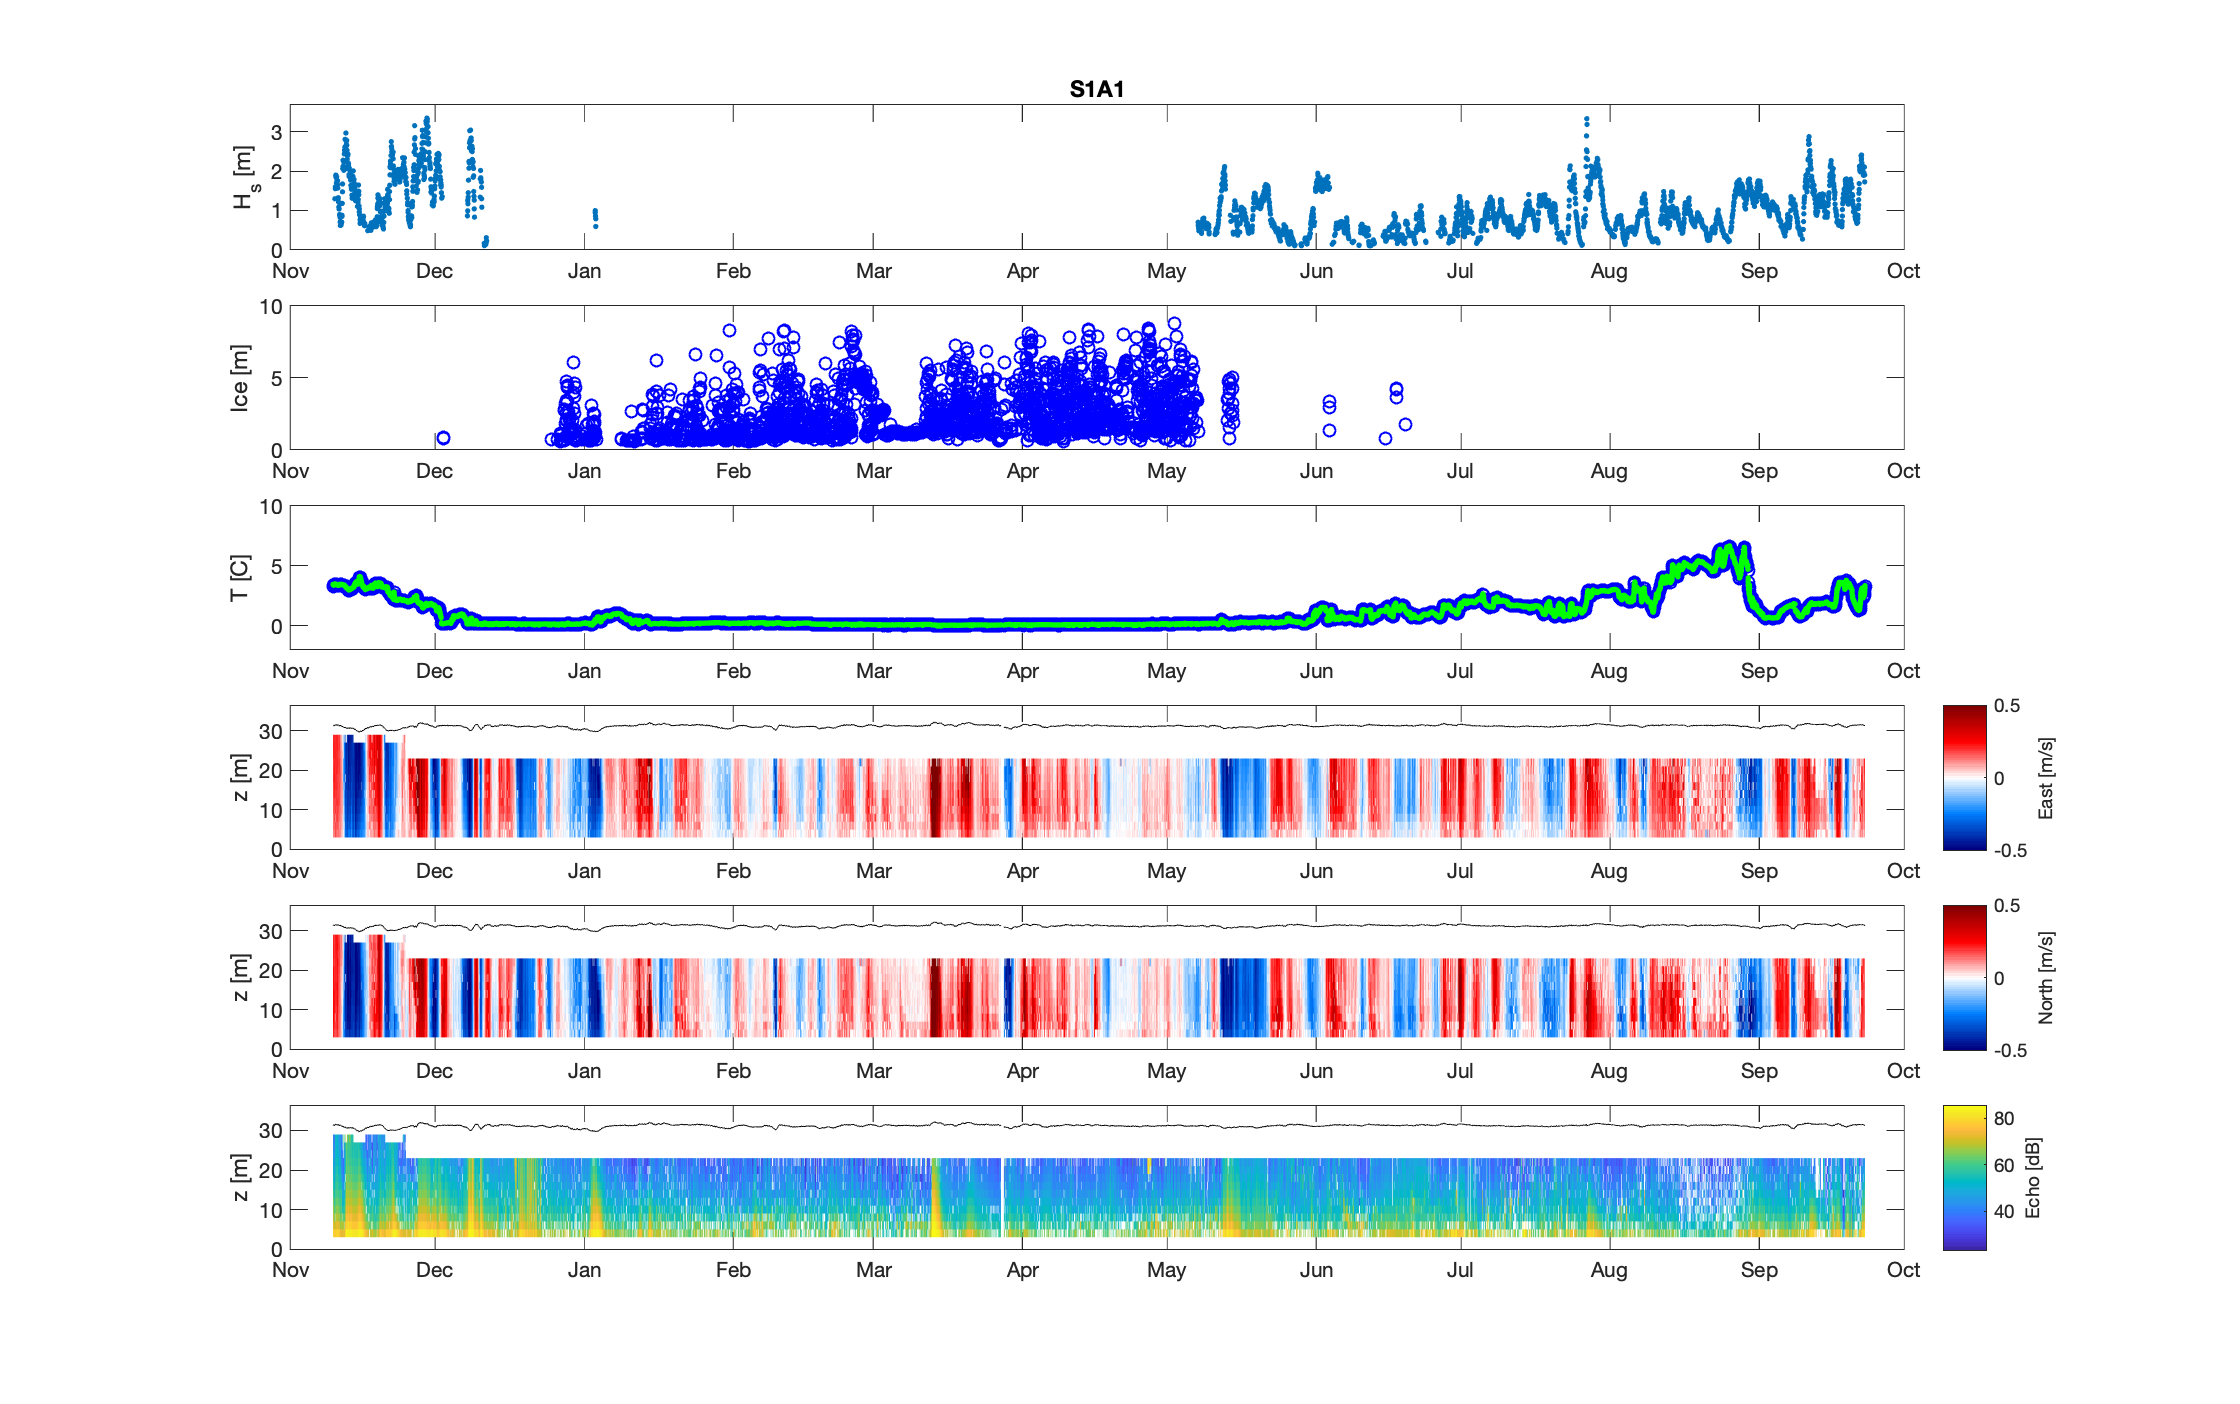Click the May tick label below Ice plot
This screenshot has height=1404, width=2240.
(1166, 471)
